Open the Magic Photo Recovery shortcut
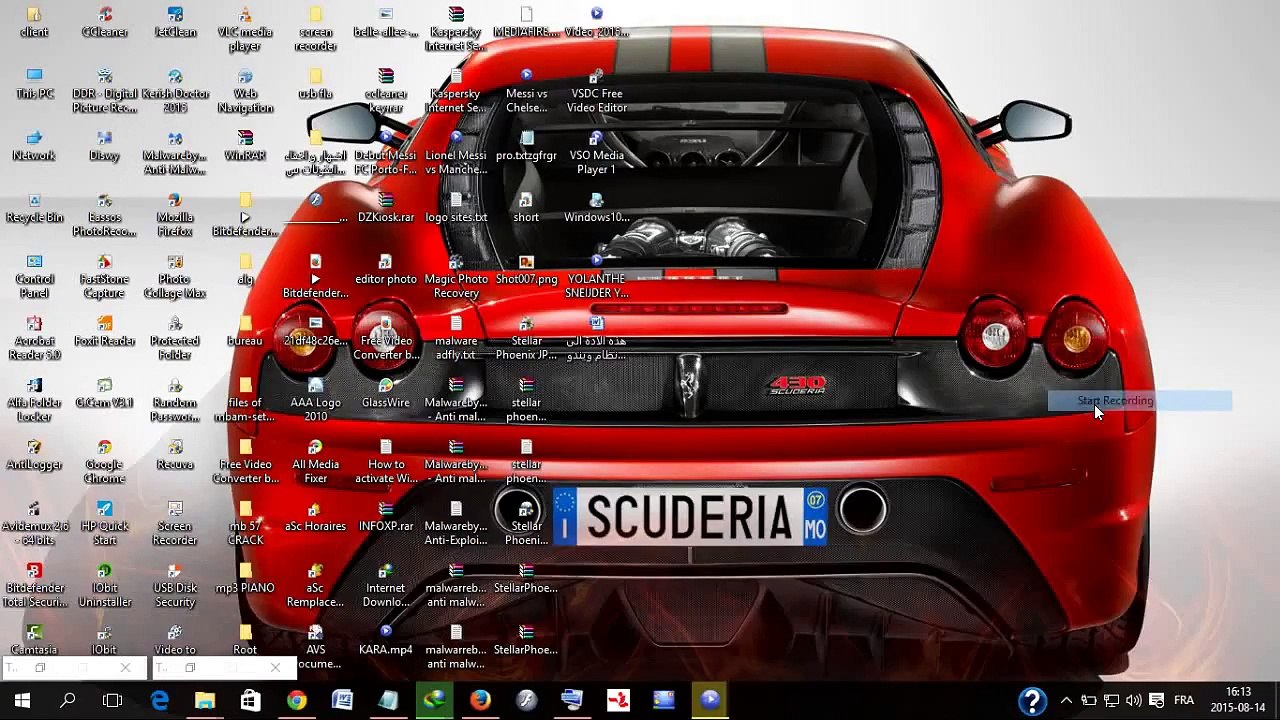Screen dimensions: 1280x720 (x=456, y=278)
